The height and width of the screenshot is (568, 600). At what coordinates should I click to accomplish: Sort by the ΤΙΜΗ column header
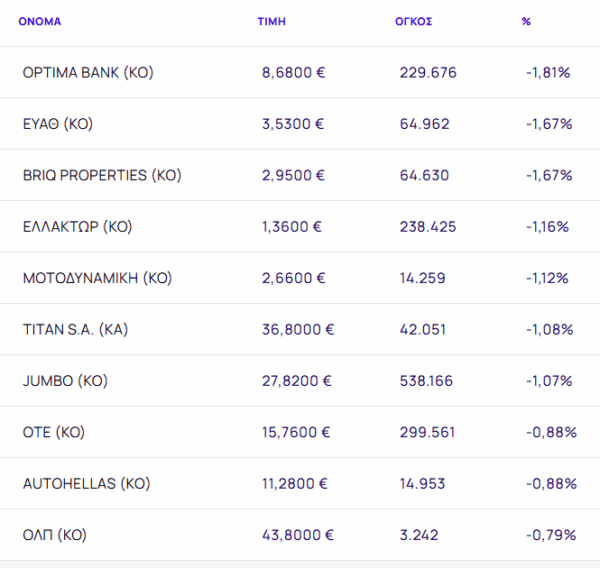tap(272, 21)
